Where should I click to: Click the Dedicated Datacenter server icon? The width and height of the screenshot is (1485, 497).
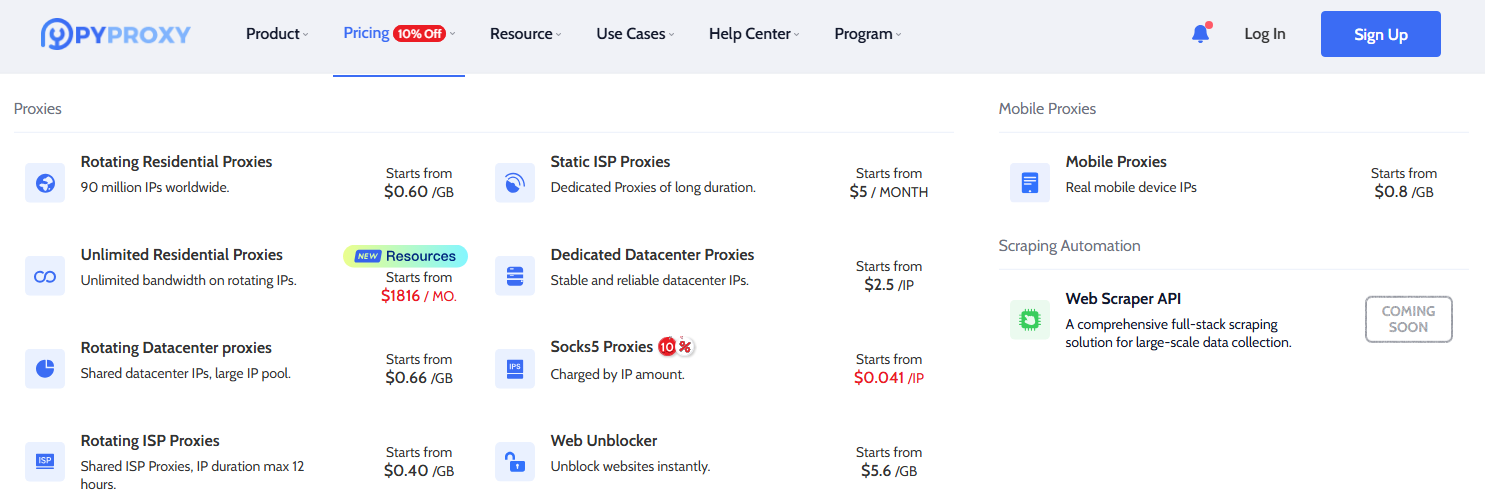515,276
